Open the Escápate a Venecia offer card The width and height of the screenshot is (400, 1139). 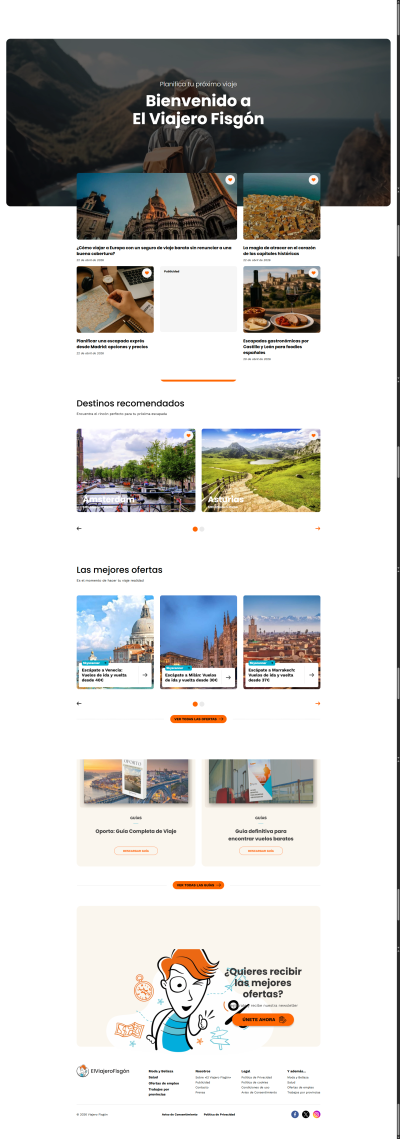115,641
